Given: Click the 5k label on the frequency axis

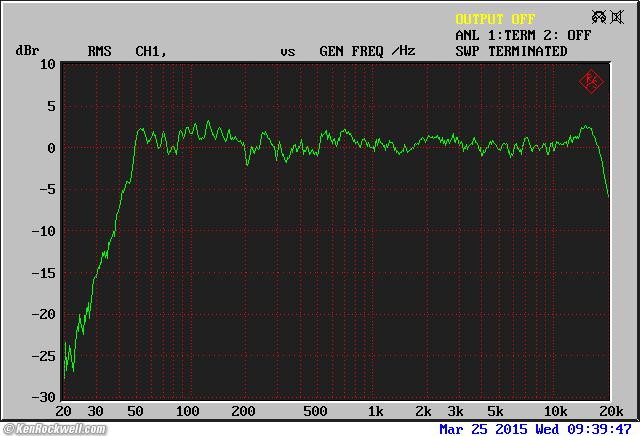Looking at the screenshot, I should [x=495, y=411].
